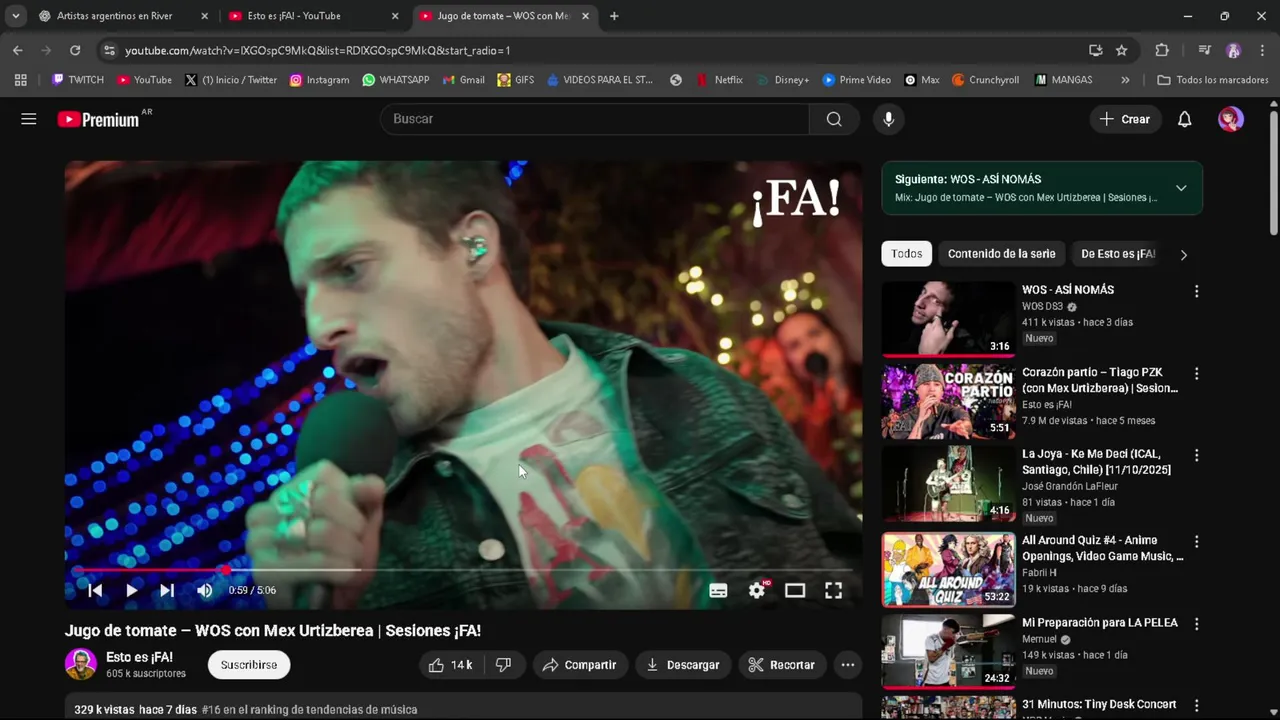
Task: Select Contenido de la serie chip
Action: 1001,254
